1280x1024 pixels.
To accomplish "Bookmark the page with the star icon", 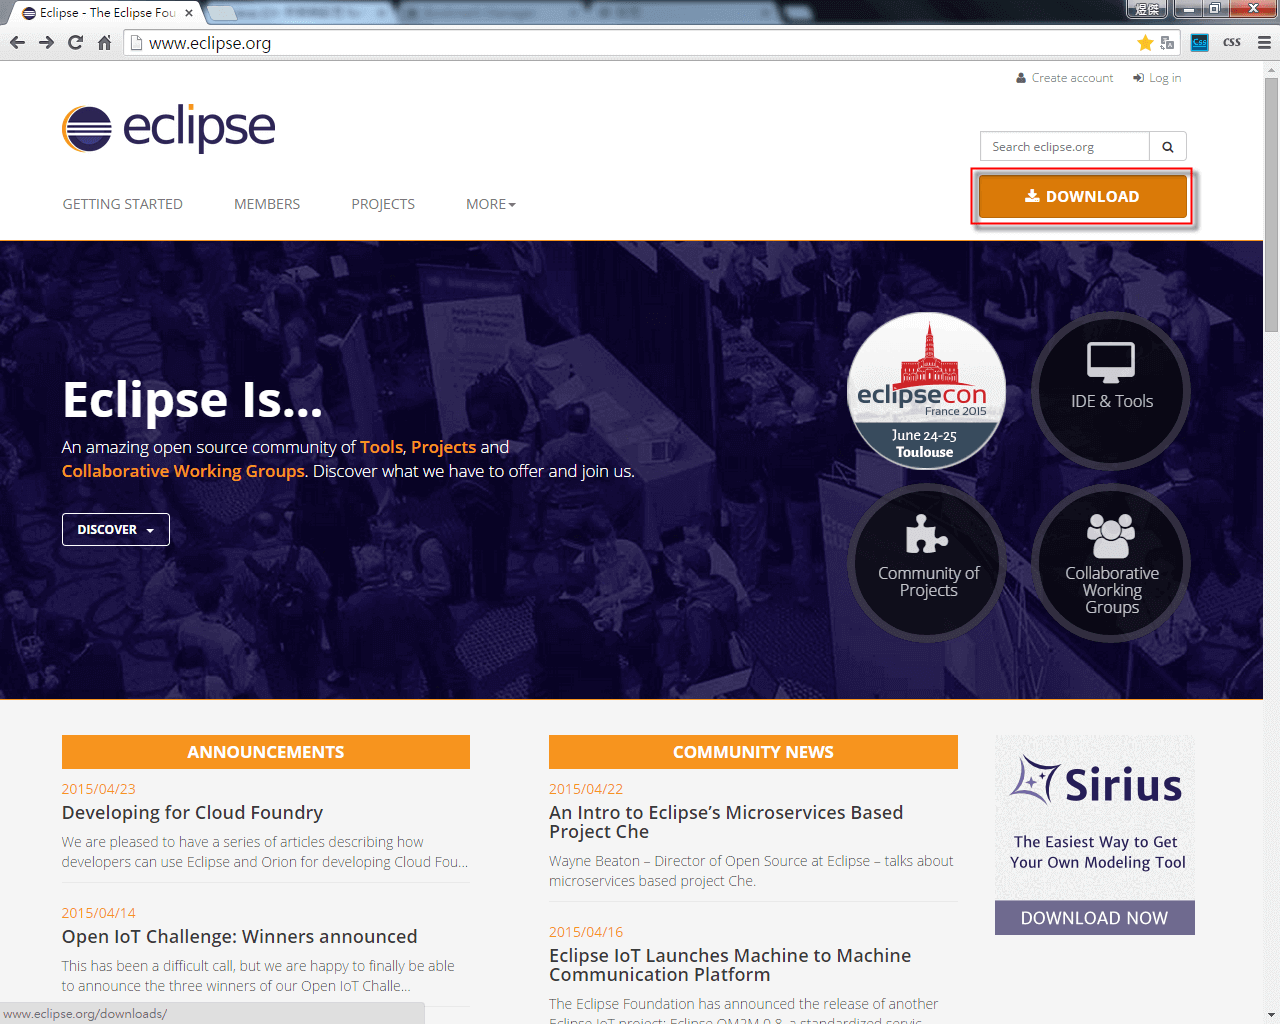I will coord(1146,43).
